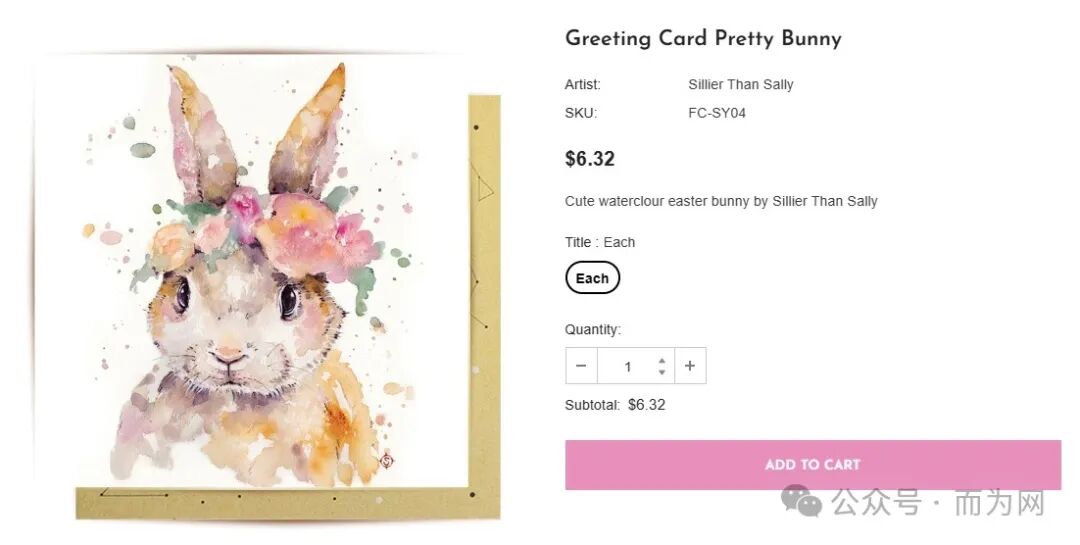The width and height of the screenshot is (1080, 545).
Task: Click the small down arrow in quantity field
Action: 662,372
